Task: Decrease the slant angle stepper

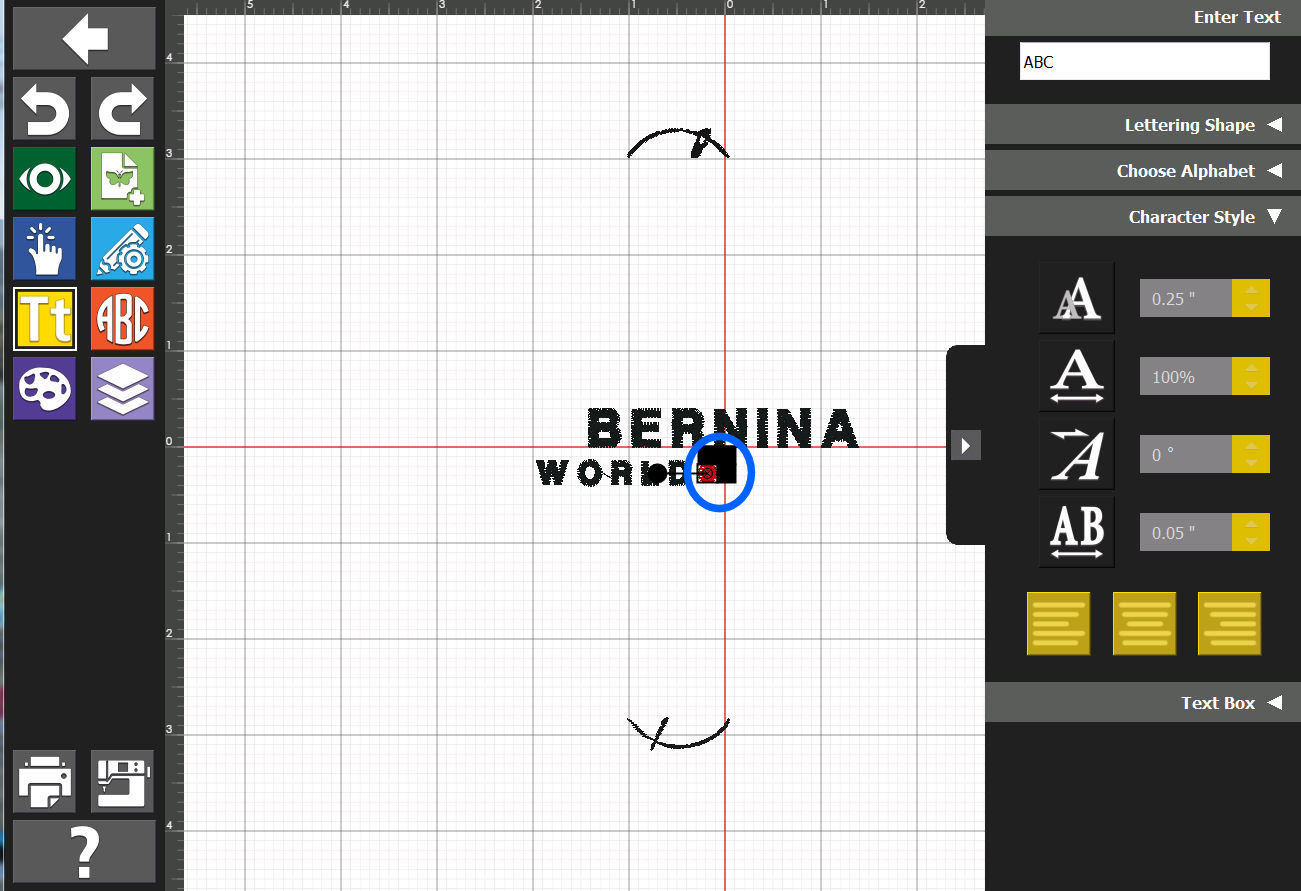Action: 1251,463
